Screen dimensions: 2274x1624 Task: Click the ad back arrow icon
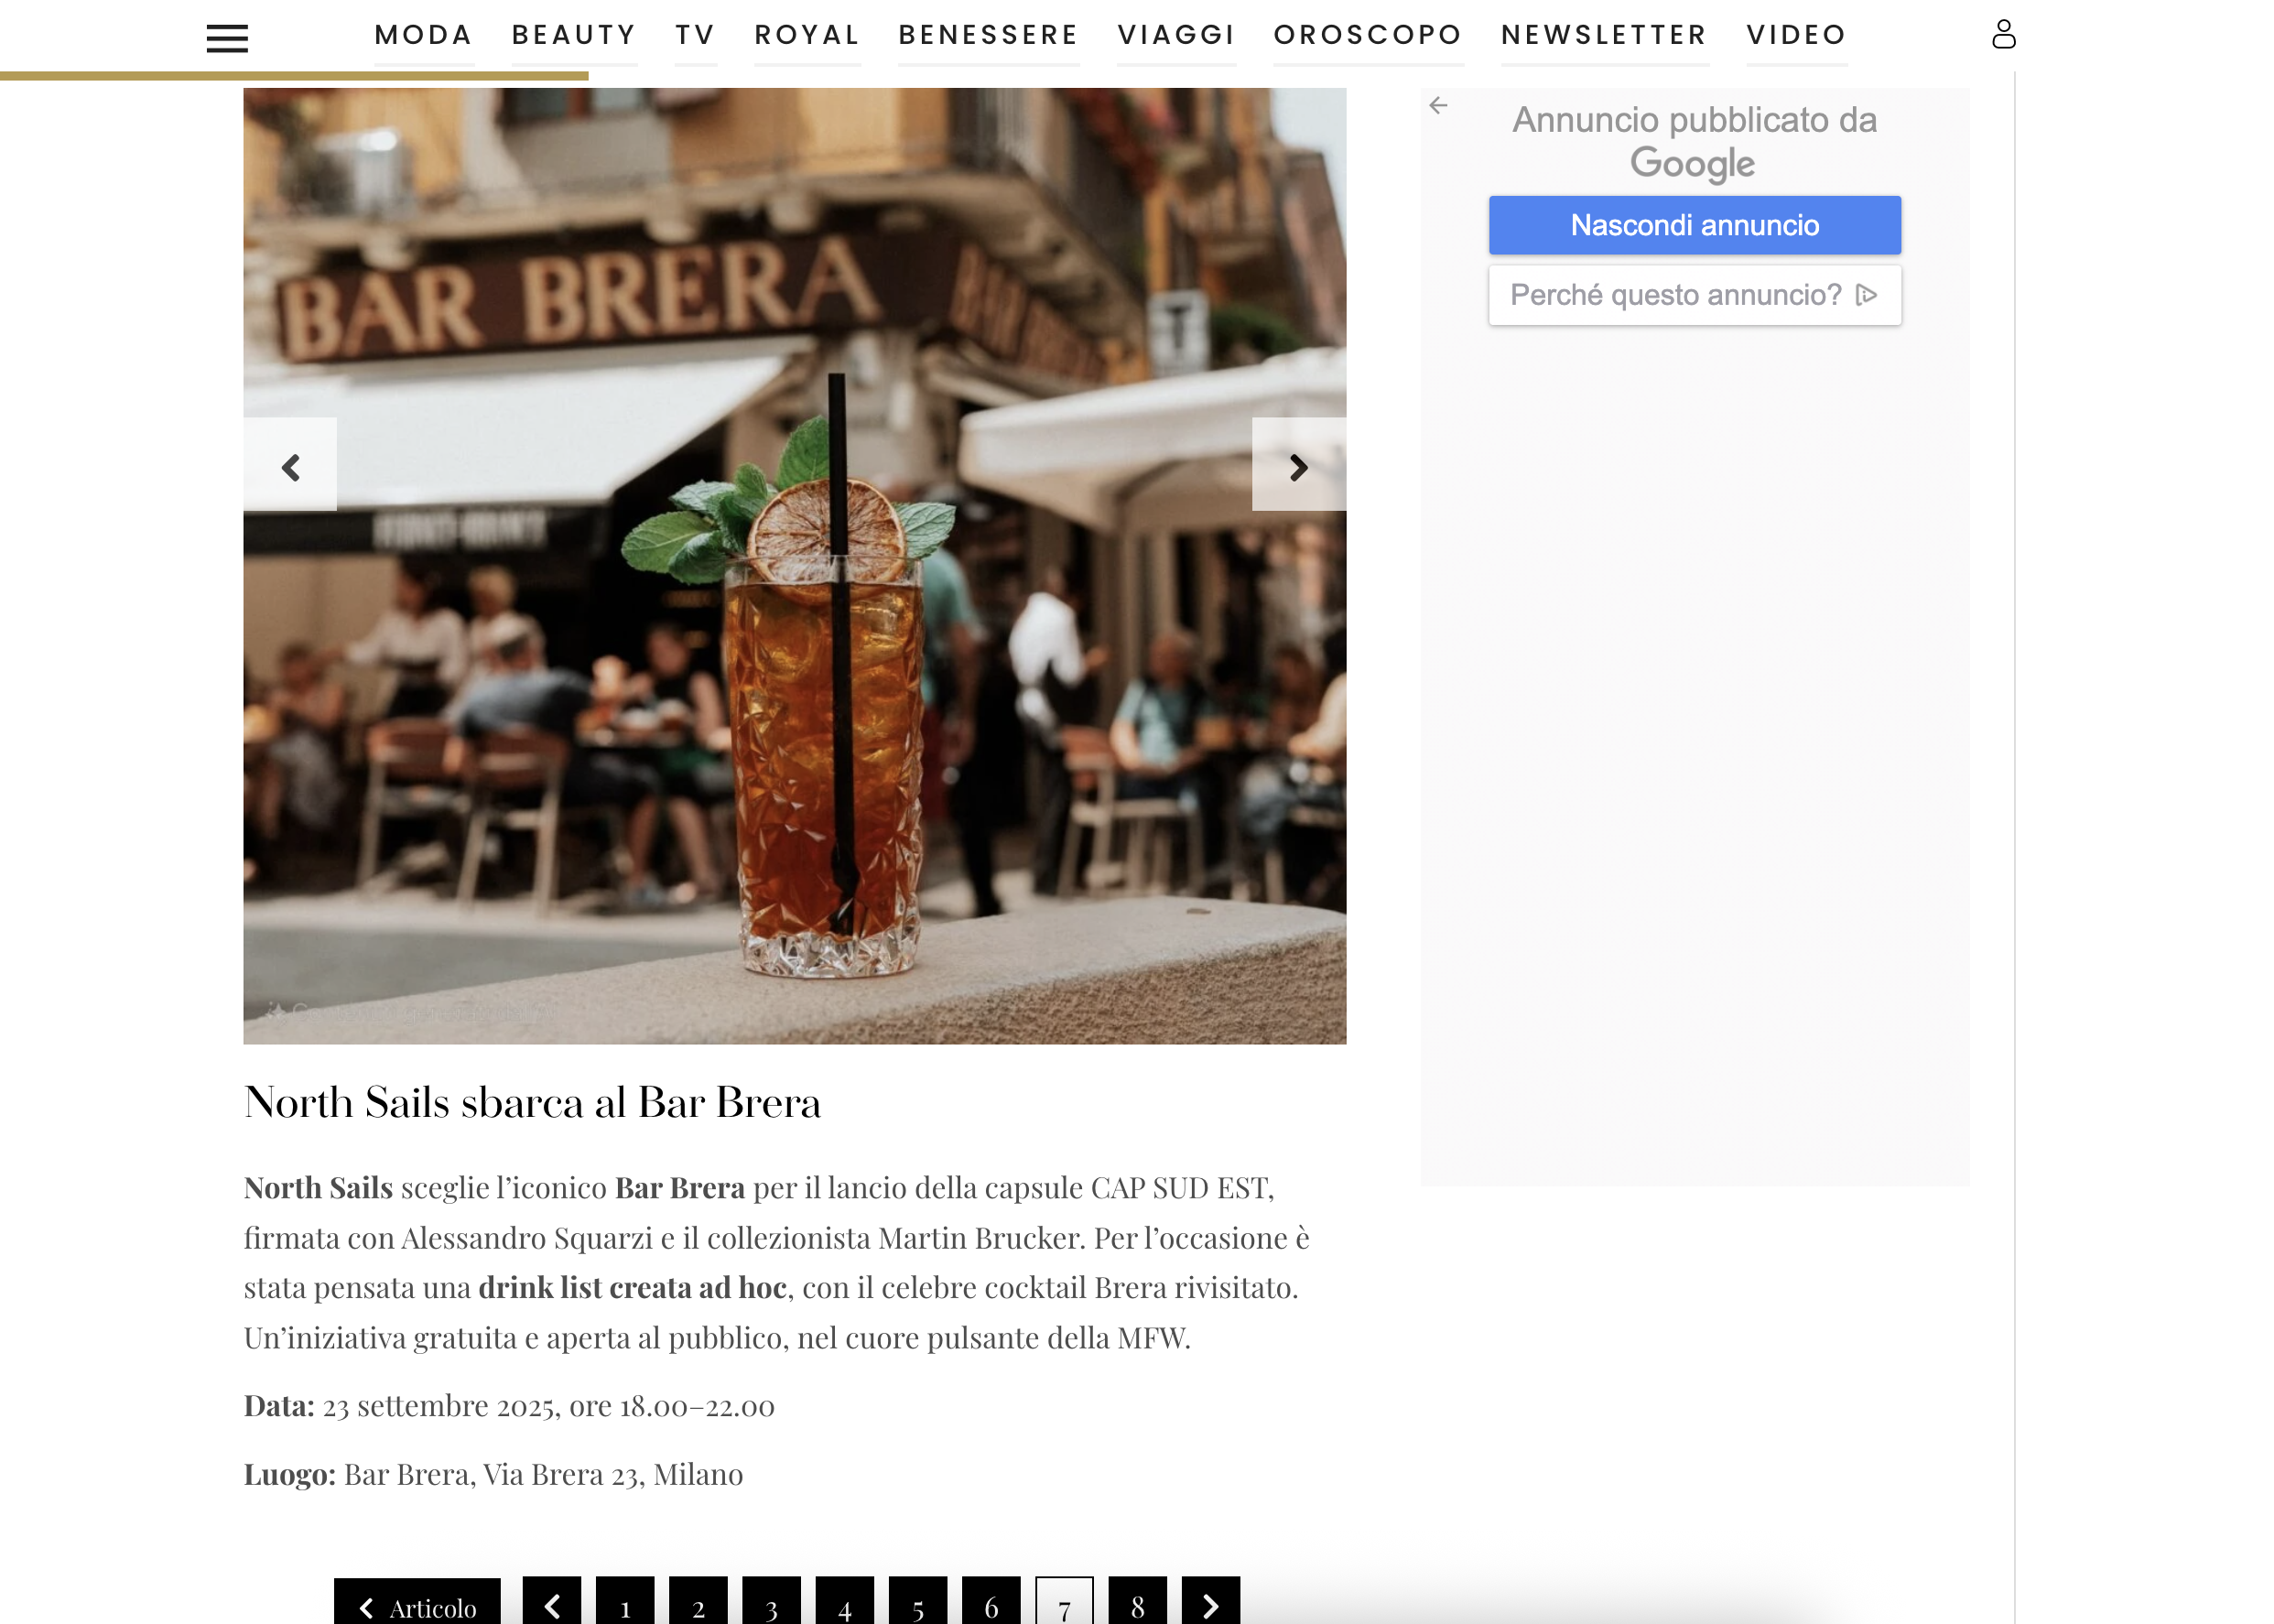click(1438, 105)
